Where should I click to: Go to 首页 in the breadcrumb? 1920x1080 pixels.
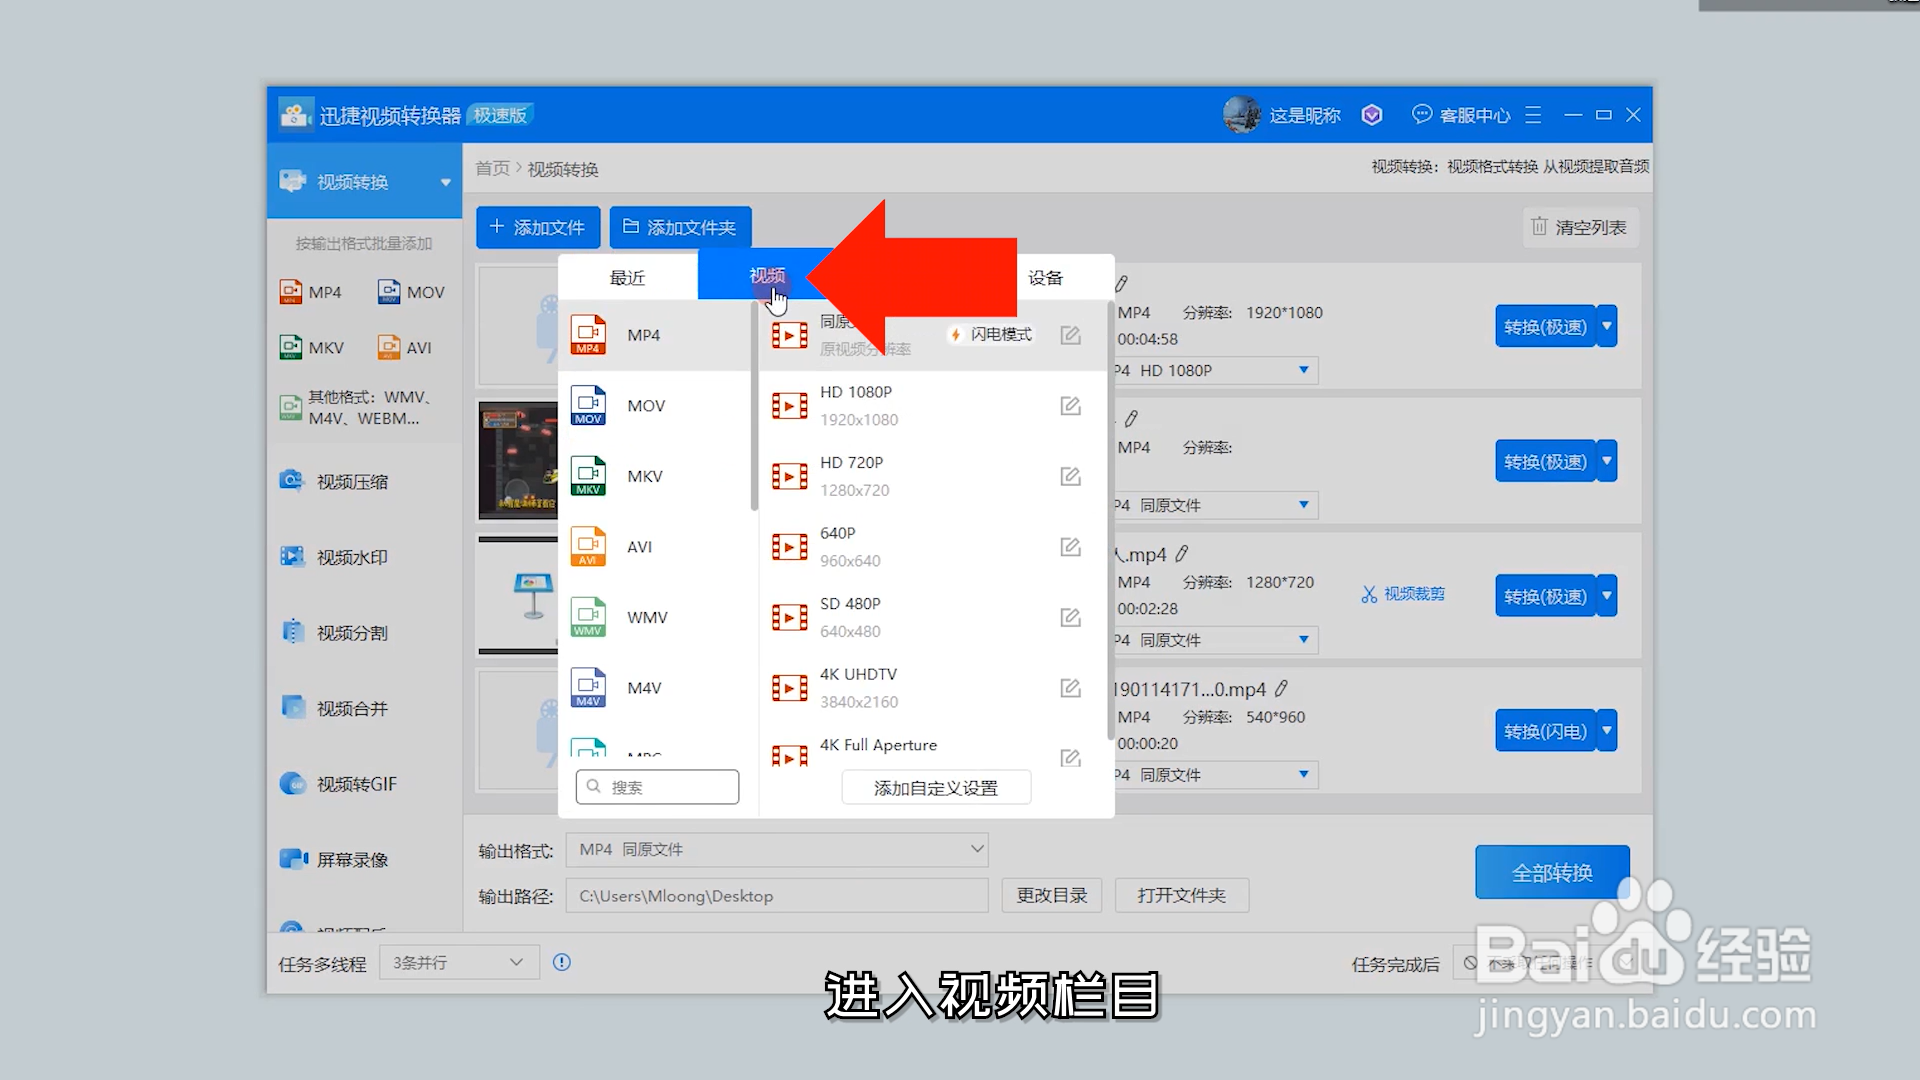click(492, 168)
